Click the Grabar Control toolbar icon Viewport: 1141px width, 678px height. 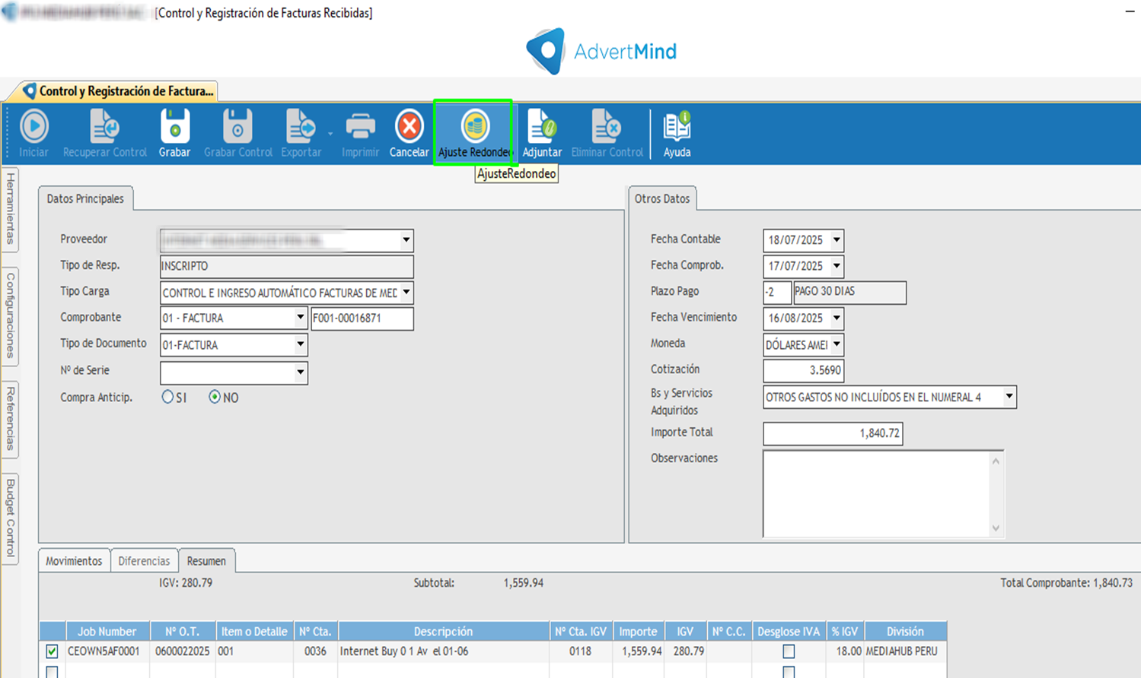pos(237,127)
